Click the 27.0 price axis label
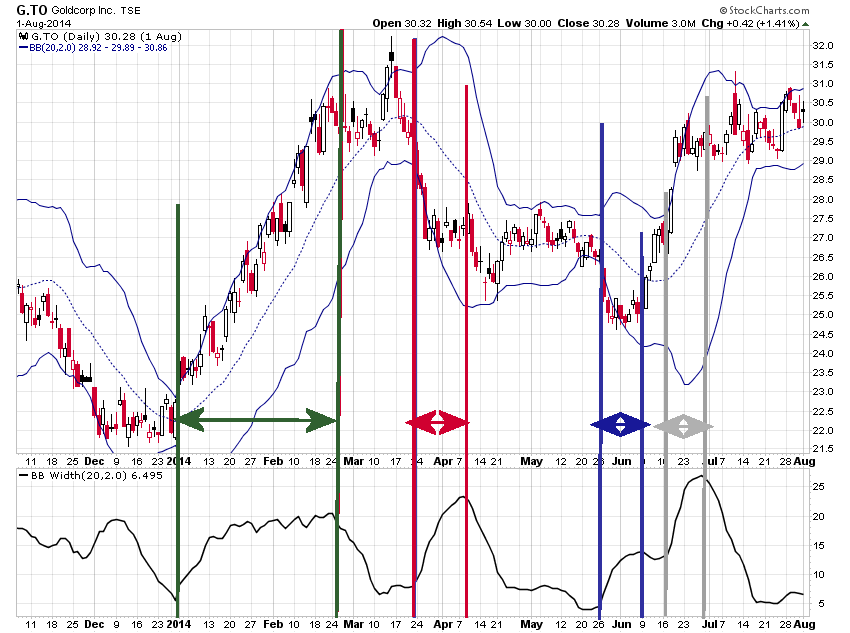 coord(823,238)
